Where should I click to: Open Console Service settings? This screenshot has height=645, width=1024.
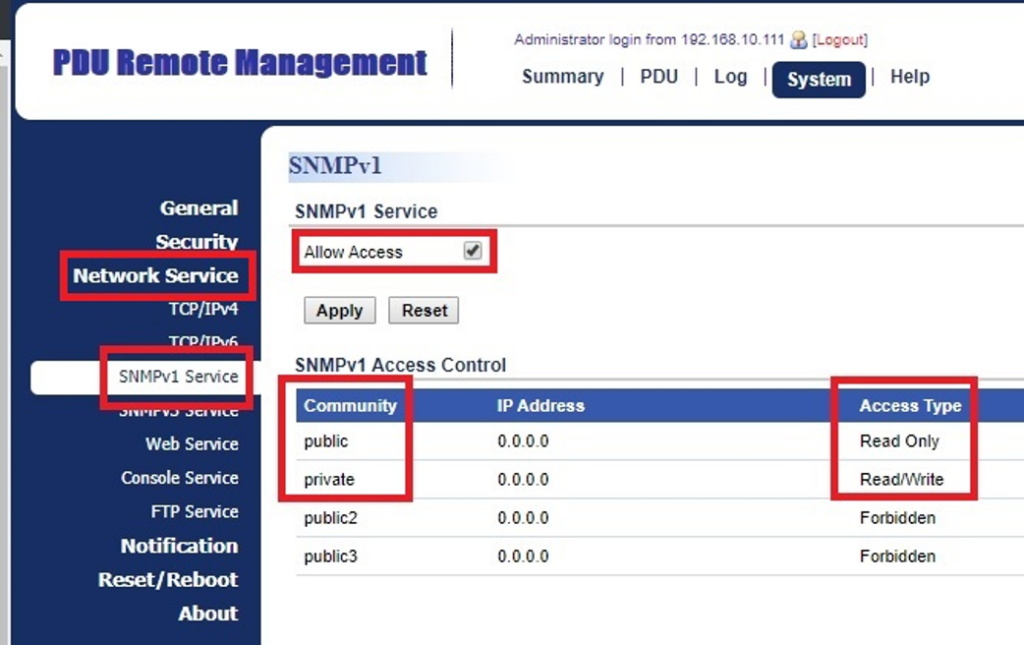[180, 478]
